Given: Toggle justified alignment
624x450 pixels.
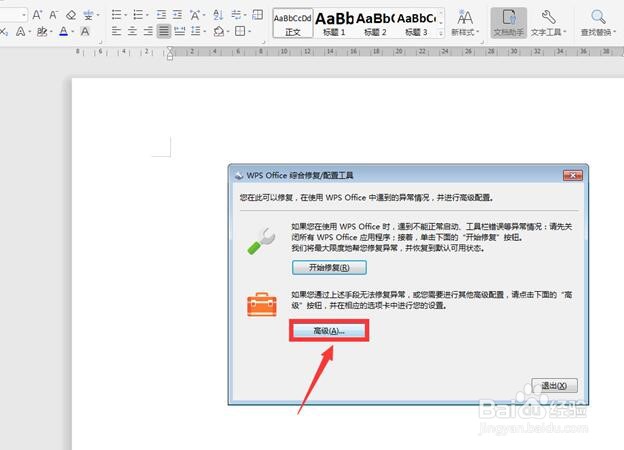Looking at the screenshot, I should tap(164, 31).
